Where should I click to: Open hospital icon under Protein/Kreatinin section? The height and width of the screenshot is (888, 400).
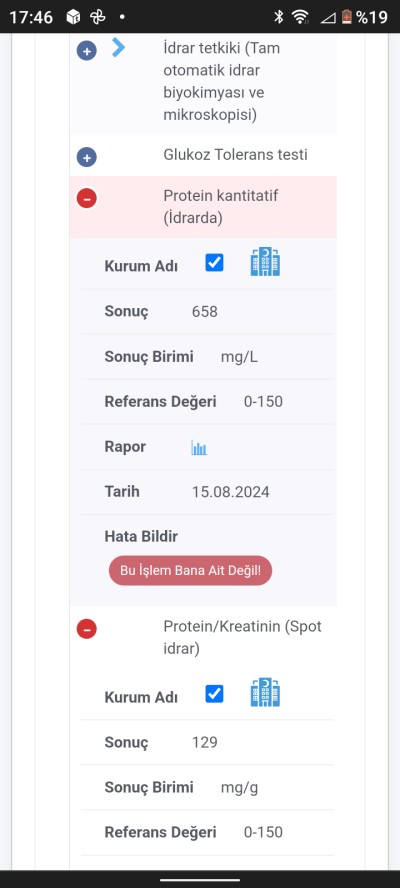(265, 693)
